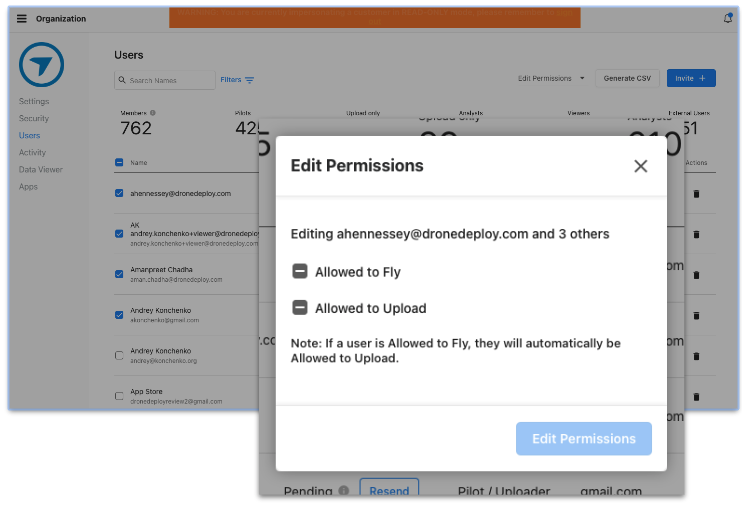Toggle the select-all checkbox beside Name header
This screenshot has height=519, width=742.
[119, 162]
